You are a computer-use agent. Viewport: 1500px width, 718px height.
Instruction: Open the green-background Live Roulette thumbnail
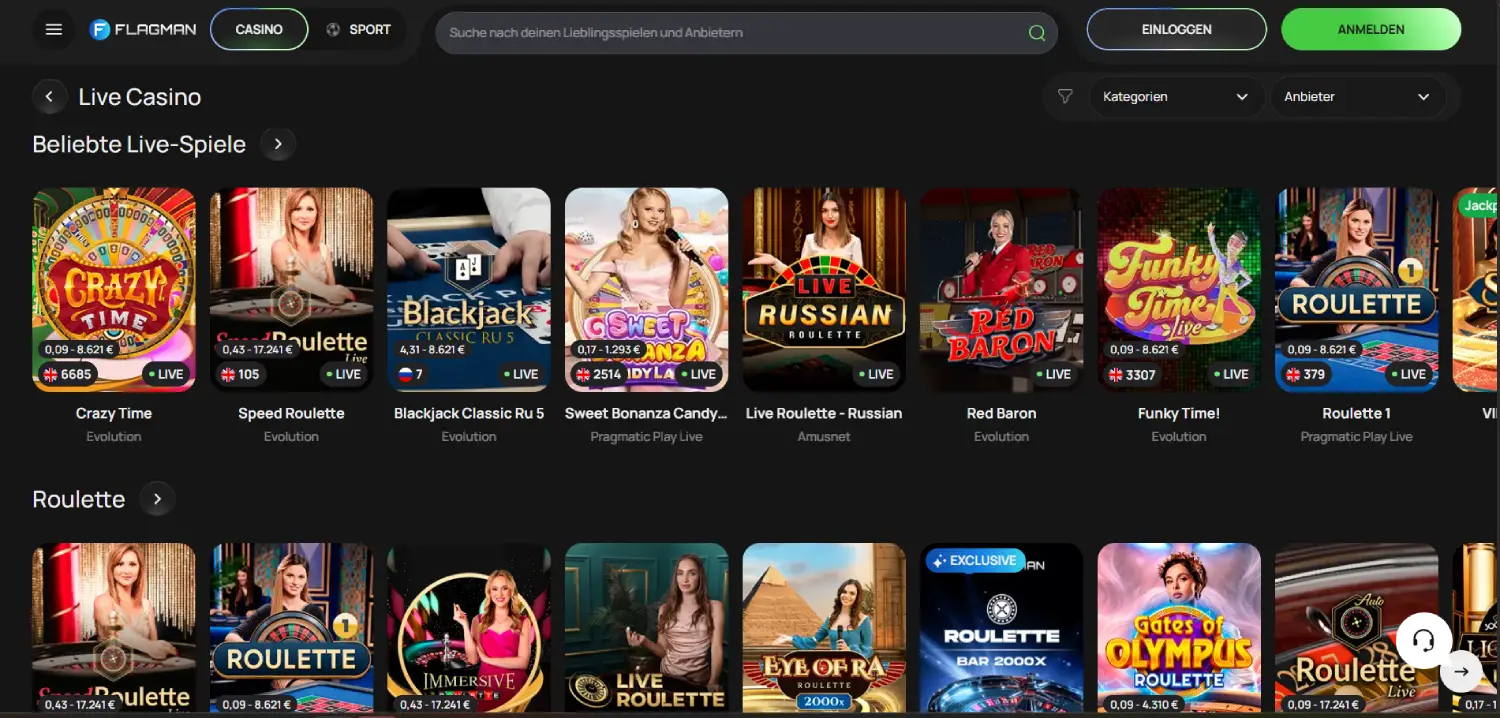tap(646, 628)
